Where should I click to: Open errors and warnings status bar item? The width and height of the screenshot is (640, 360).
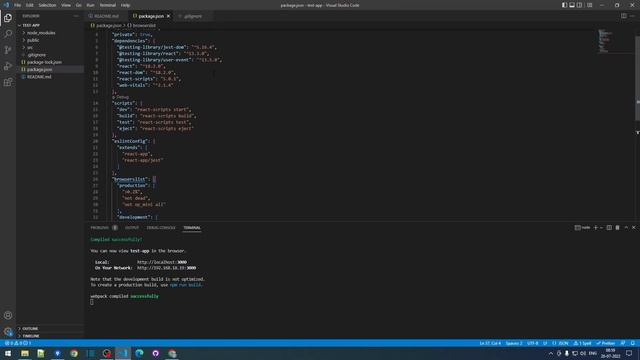pos(18,343)
